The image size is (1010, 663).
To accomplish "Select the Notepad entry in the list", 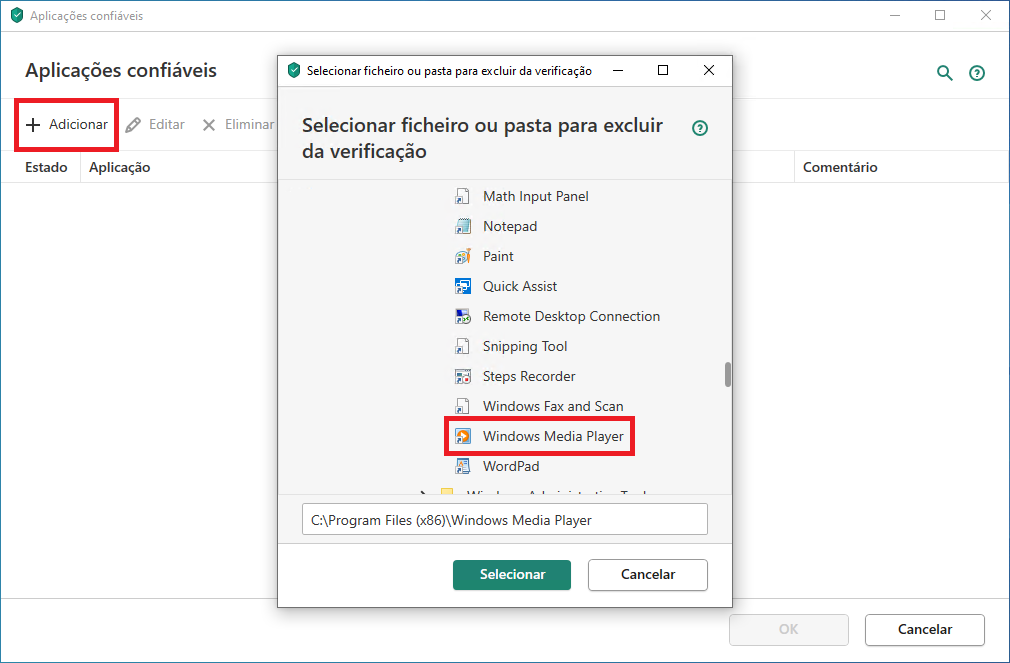I will coord(496,226).
